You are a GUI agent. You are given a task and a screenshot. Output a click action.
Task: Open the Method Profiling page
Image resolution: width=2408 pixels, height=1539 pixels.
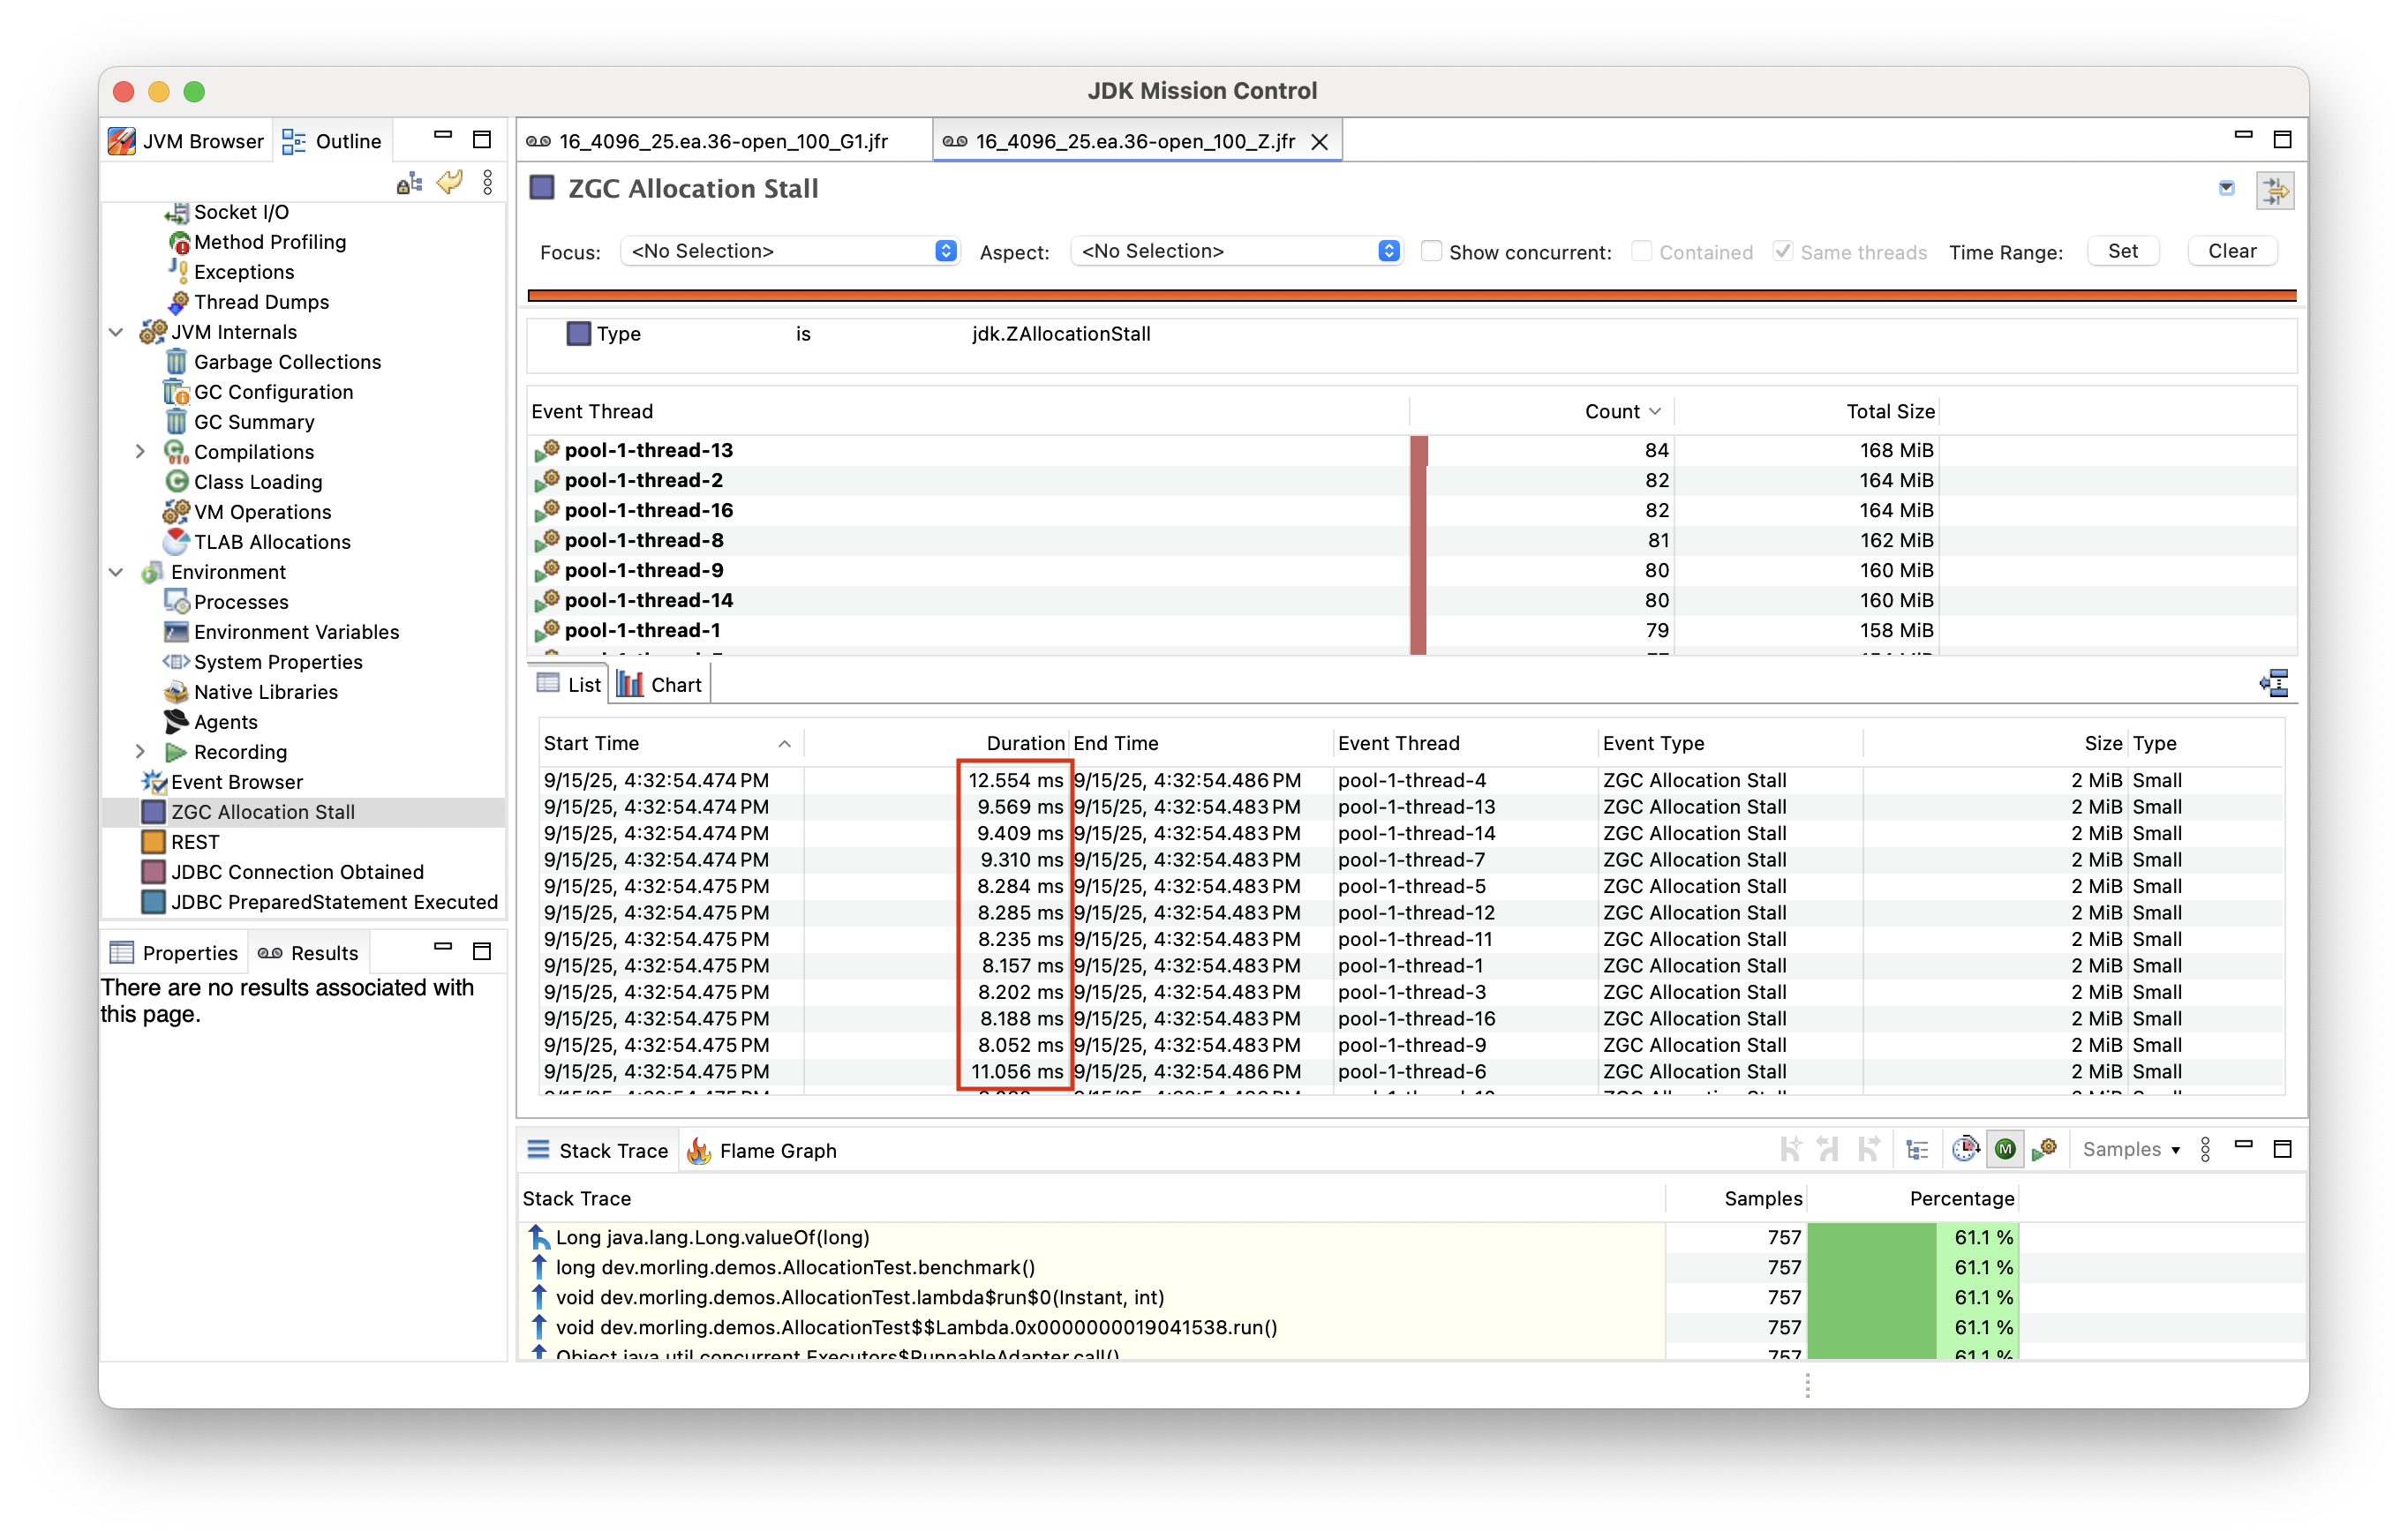click(269, 242)
